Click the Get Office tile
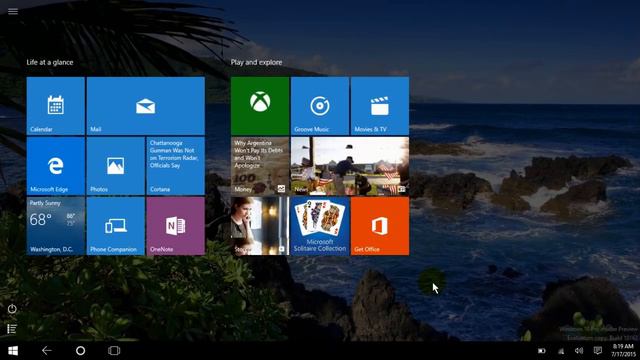The width and height of the screenshot is (640, 360). coord(380,226)
